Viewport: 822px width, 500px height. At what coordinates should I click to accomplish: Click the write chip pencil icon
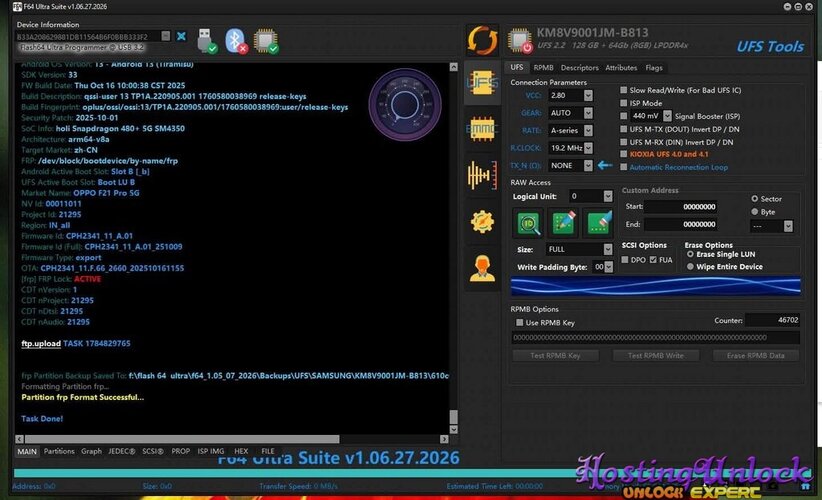564,223
